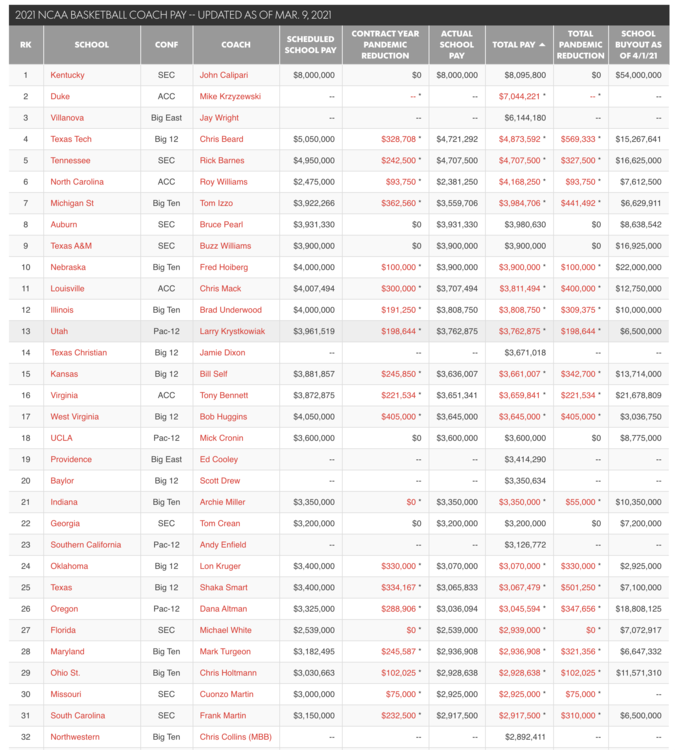Viewport: 675px width, 750px height.
Task: Sort by the School column header
Action: pyautogui.click(x=91, y=45)
